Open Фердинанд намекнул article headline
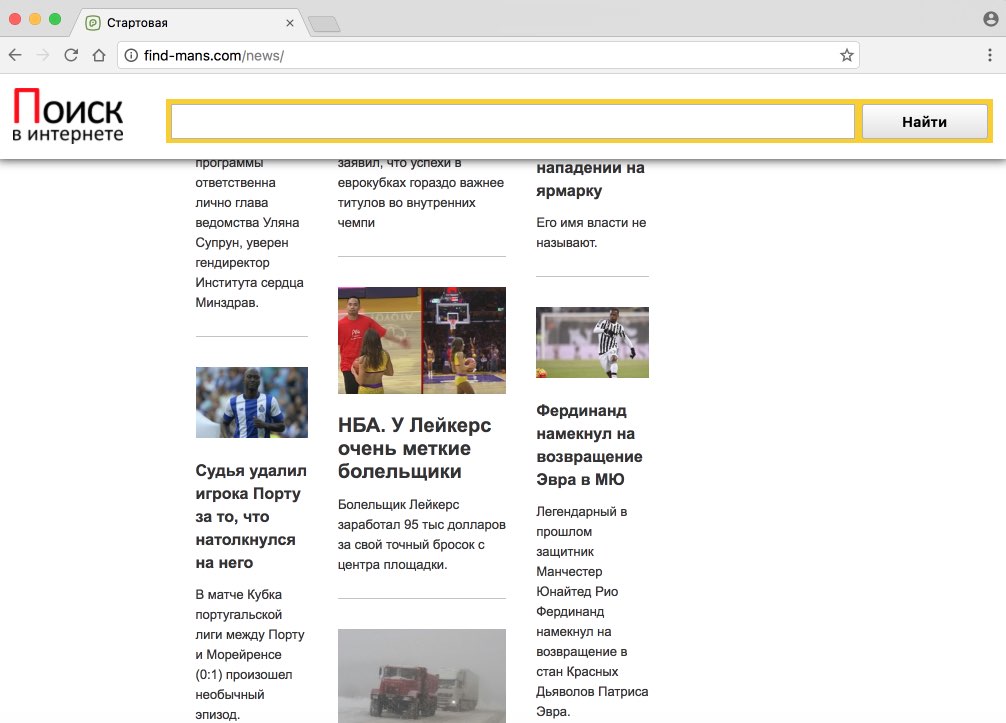The height and width of the screenshot is (723, 1006). 590,445
